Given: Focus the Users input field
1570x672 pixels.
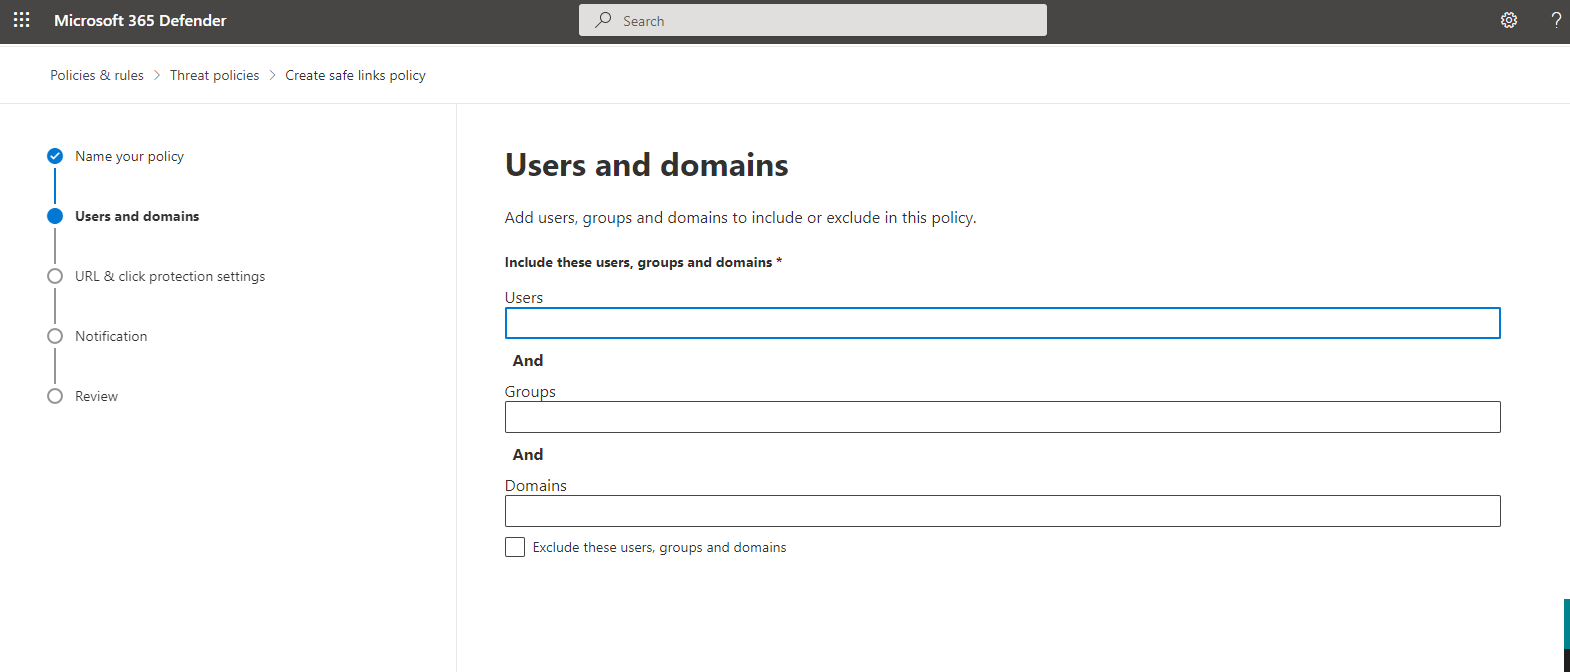Looking at the screenshot, I should [1002, 323].
